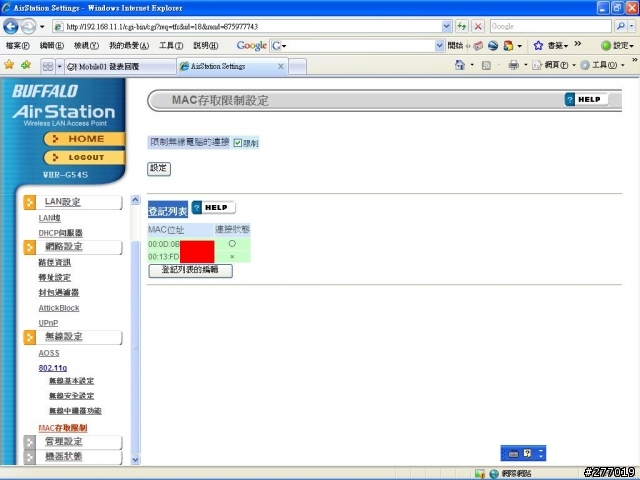640x480 pixels.
Task: Open the 轉址設定 link
Action: (54, 278)
